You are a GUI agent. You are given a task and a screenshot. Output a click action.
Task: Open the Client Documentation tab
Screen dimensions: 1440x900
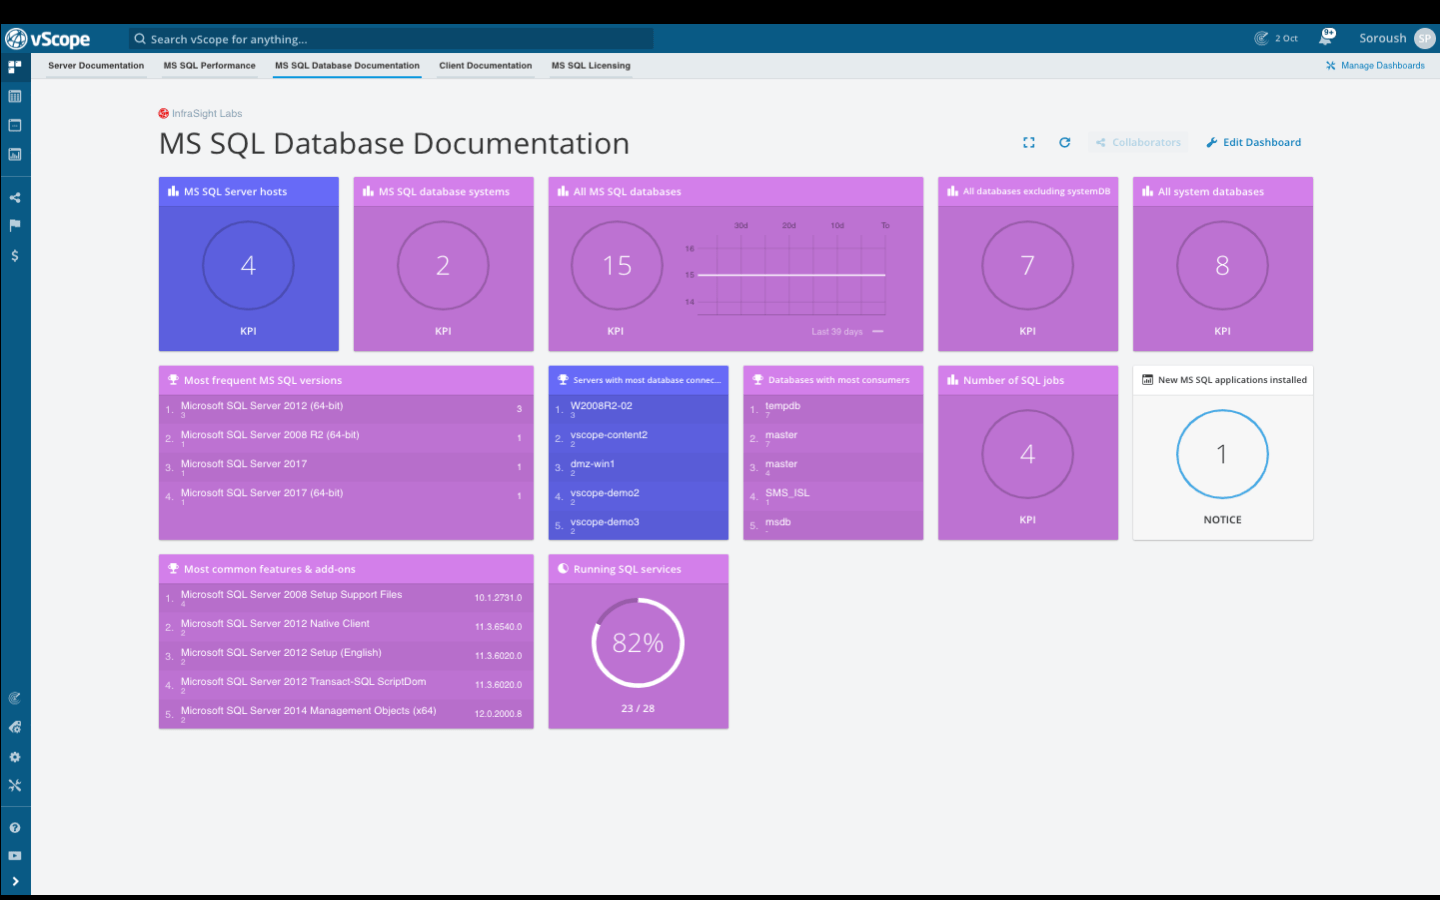[485, 66]
